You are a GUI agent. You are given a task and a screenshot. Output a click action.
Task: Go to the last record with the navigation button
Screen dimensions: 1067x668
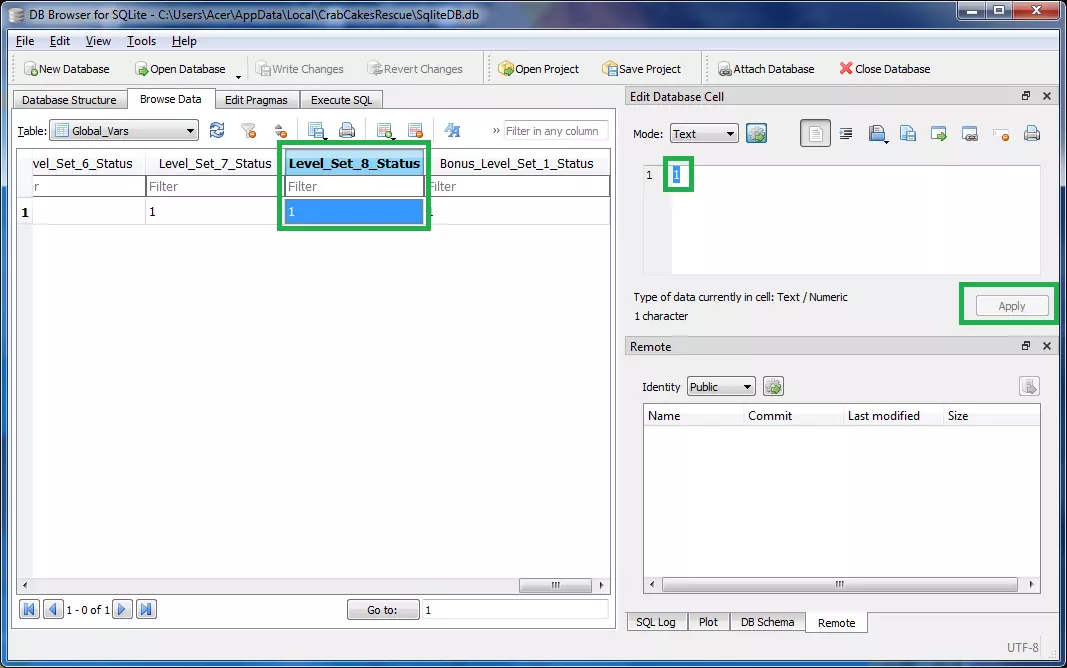pos(146,609)
